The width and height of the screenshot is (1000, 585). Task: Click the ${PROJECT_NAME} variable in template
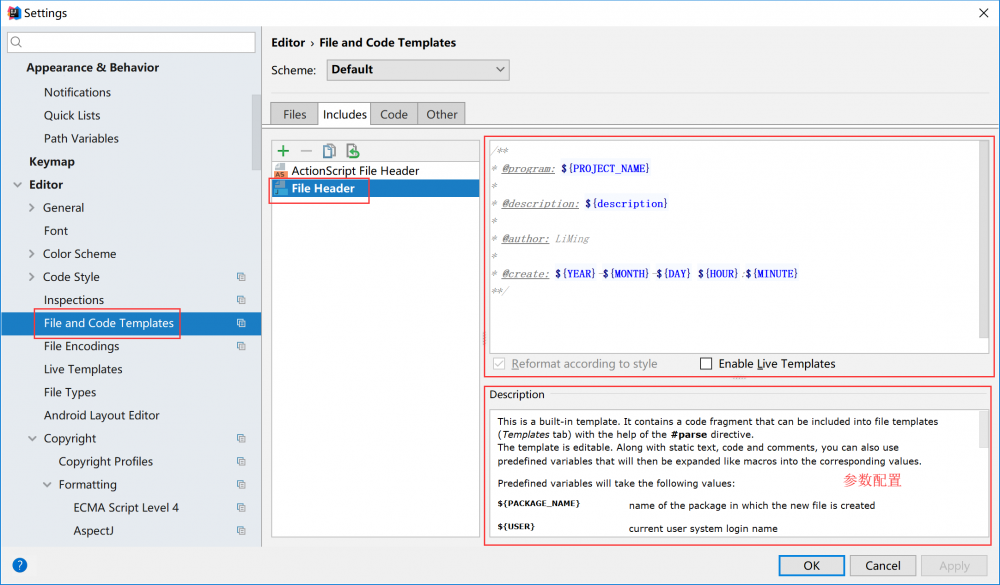point(605,168)
